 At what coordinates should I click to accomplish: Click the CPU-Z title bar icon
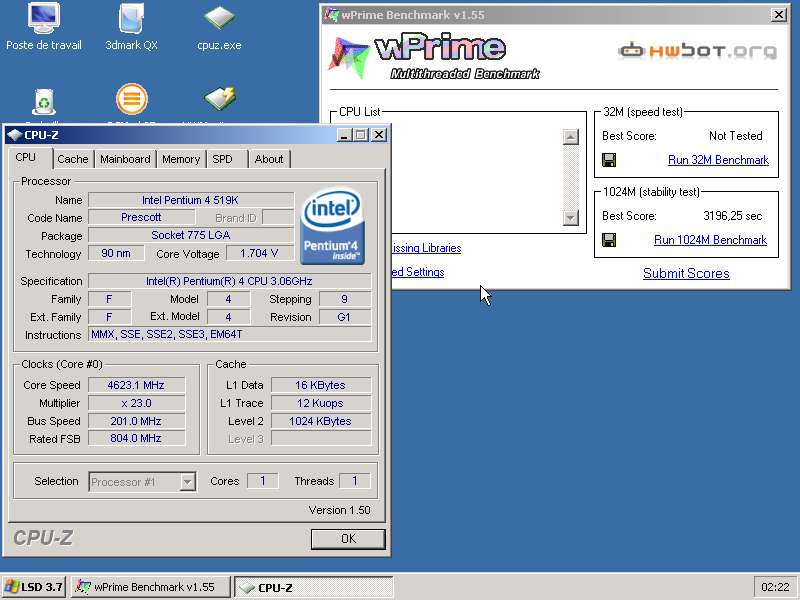click(x=15, y=135)
